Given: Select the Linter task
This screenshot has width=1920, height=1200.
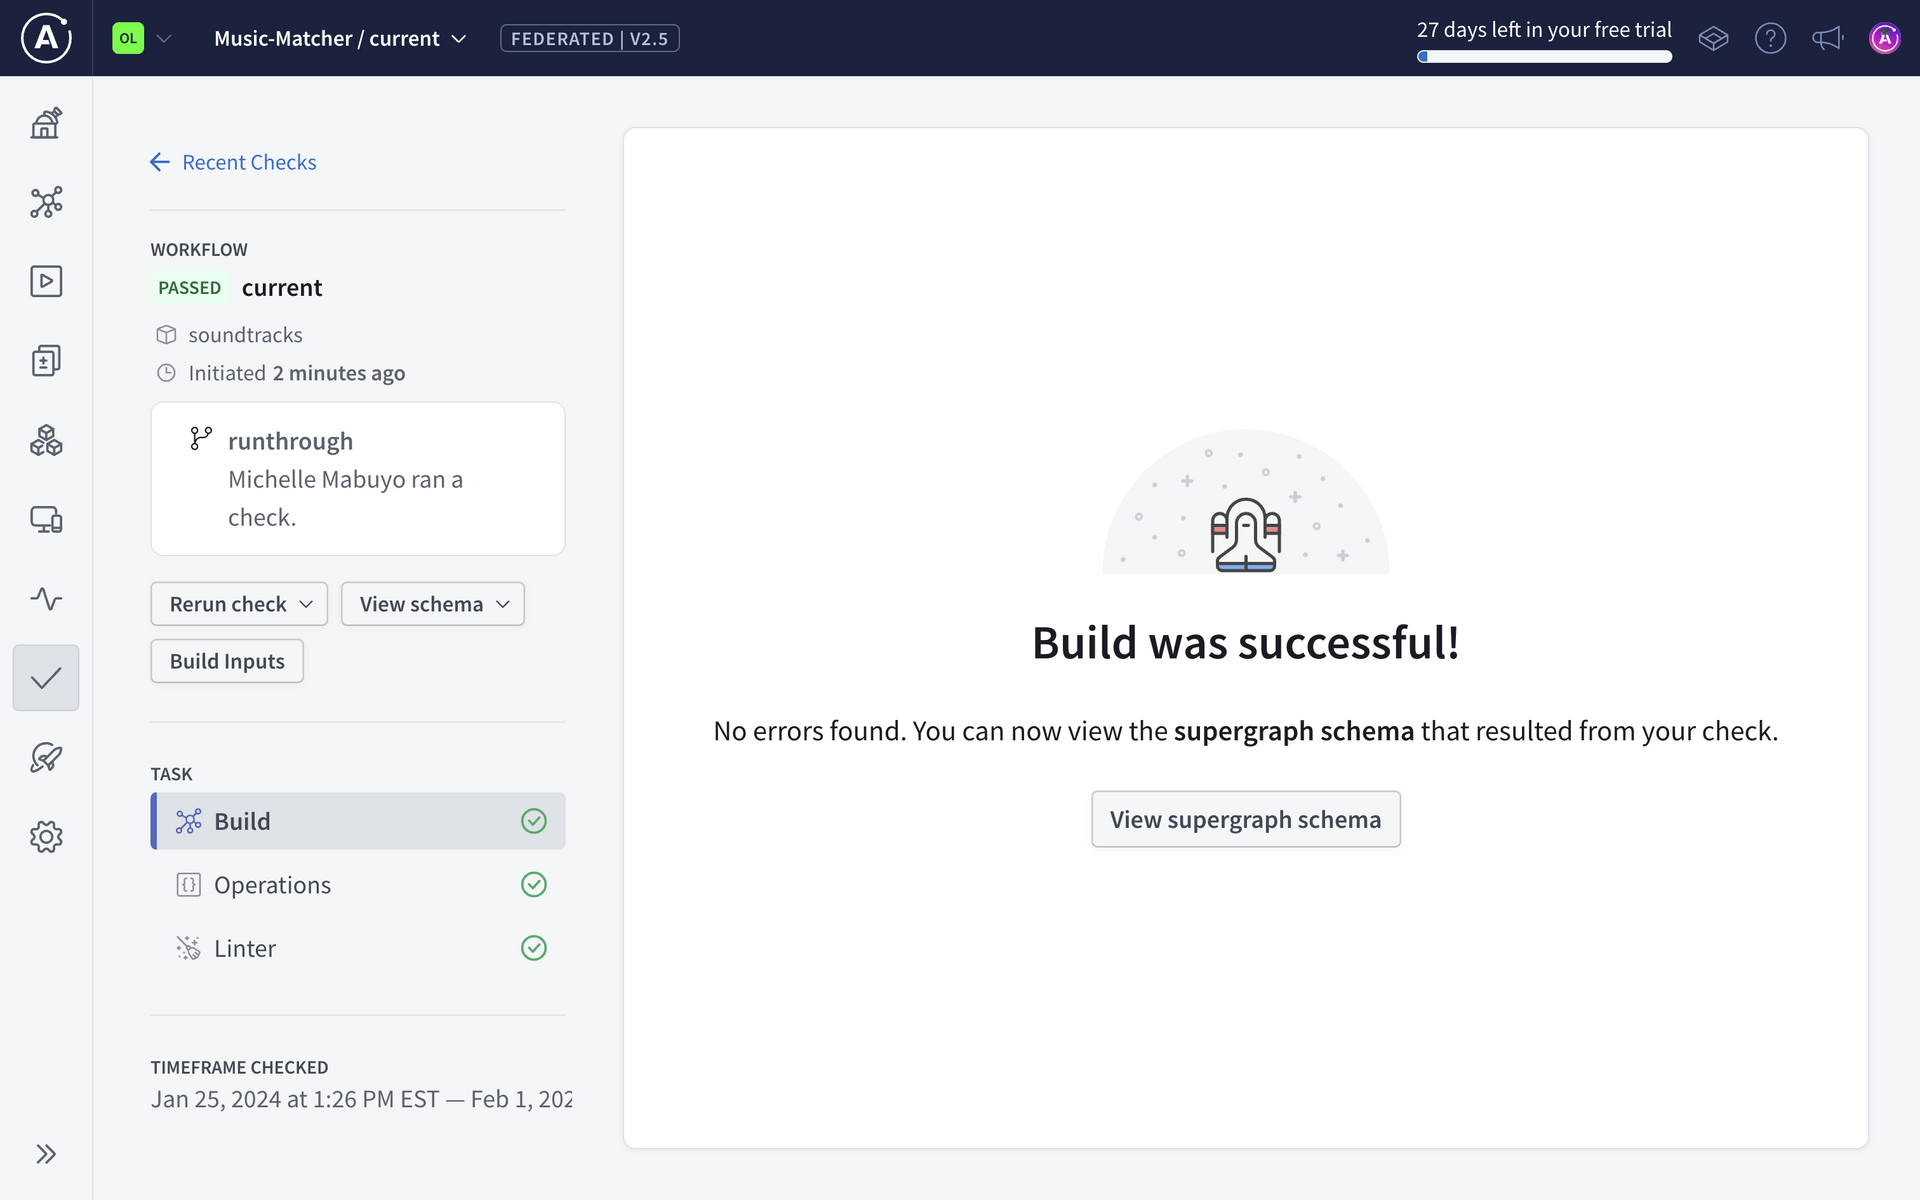Looking at the screenshot, I should coord(358,948).
